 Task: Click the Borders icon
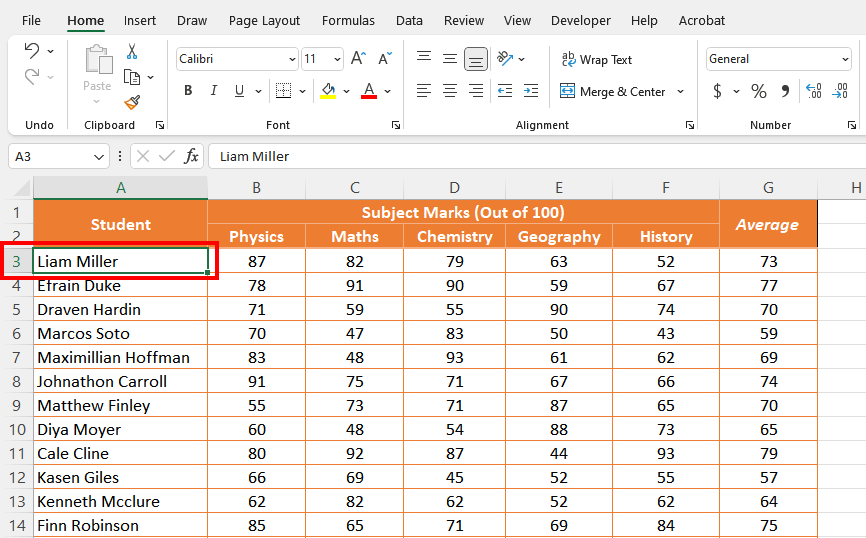[283, 91]
